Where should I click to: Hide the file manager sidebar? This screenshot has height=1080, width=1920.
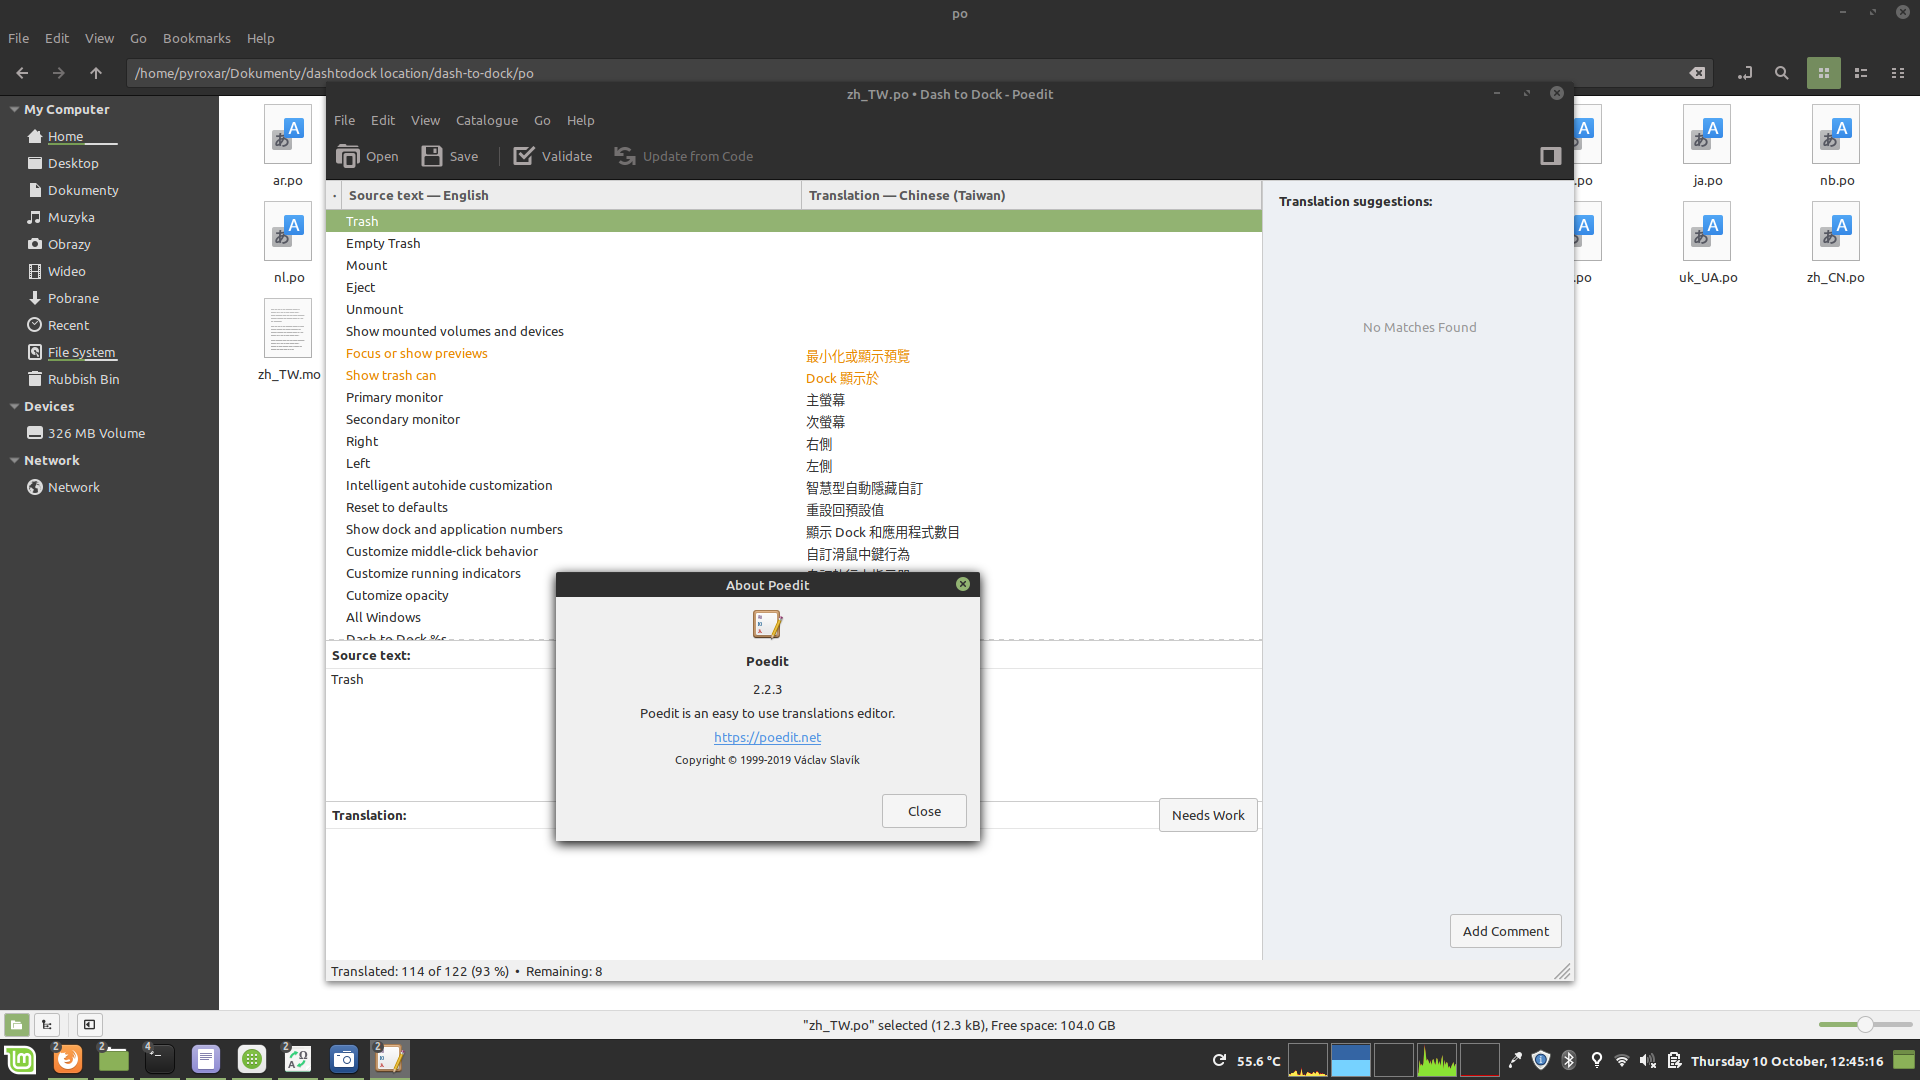[x=89, y=1025]
